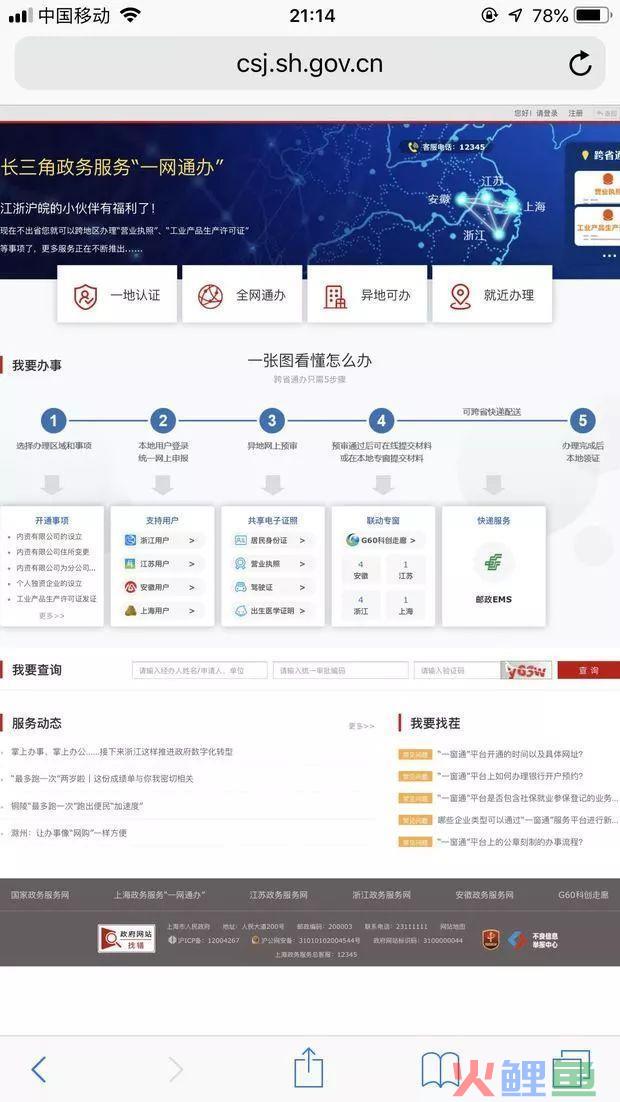Click the 全网通办 globe icon
This screenshot has width=620, height=1102.
[210, 296]
